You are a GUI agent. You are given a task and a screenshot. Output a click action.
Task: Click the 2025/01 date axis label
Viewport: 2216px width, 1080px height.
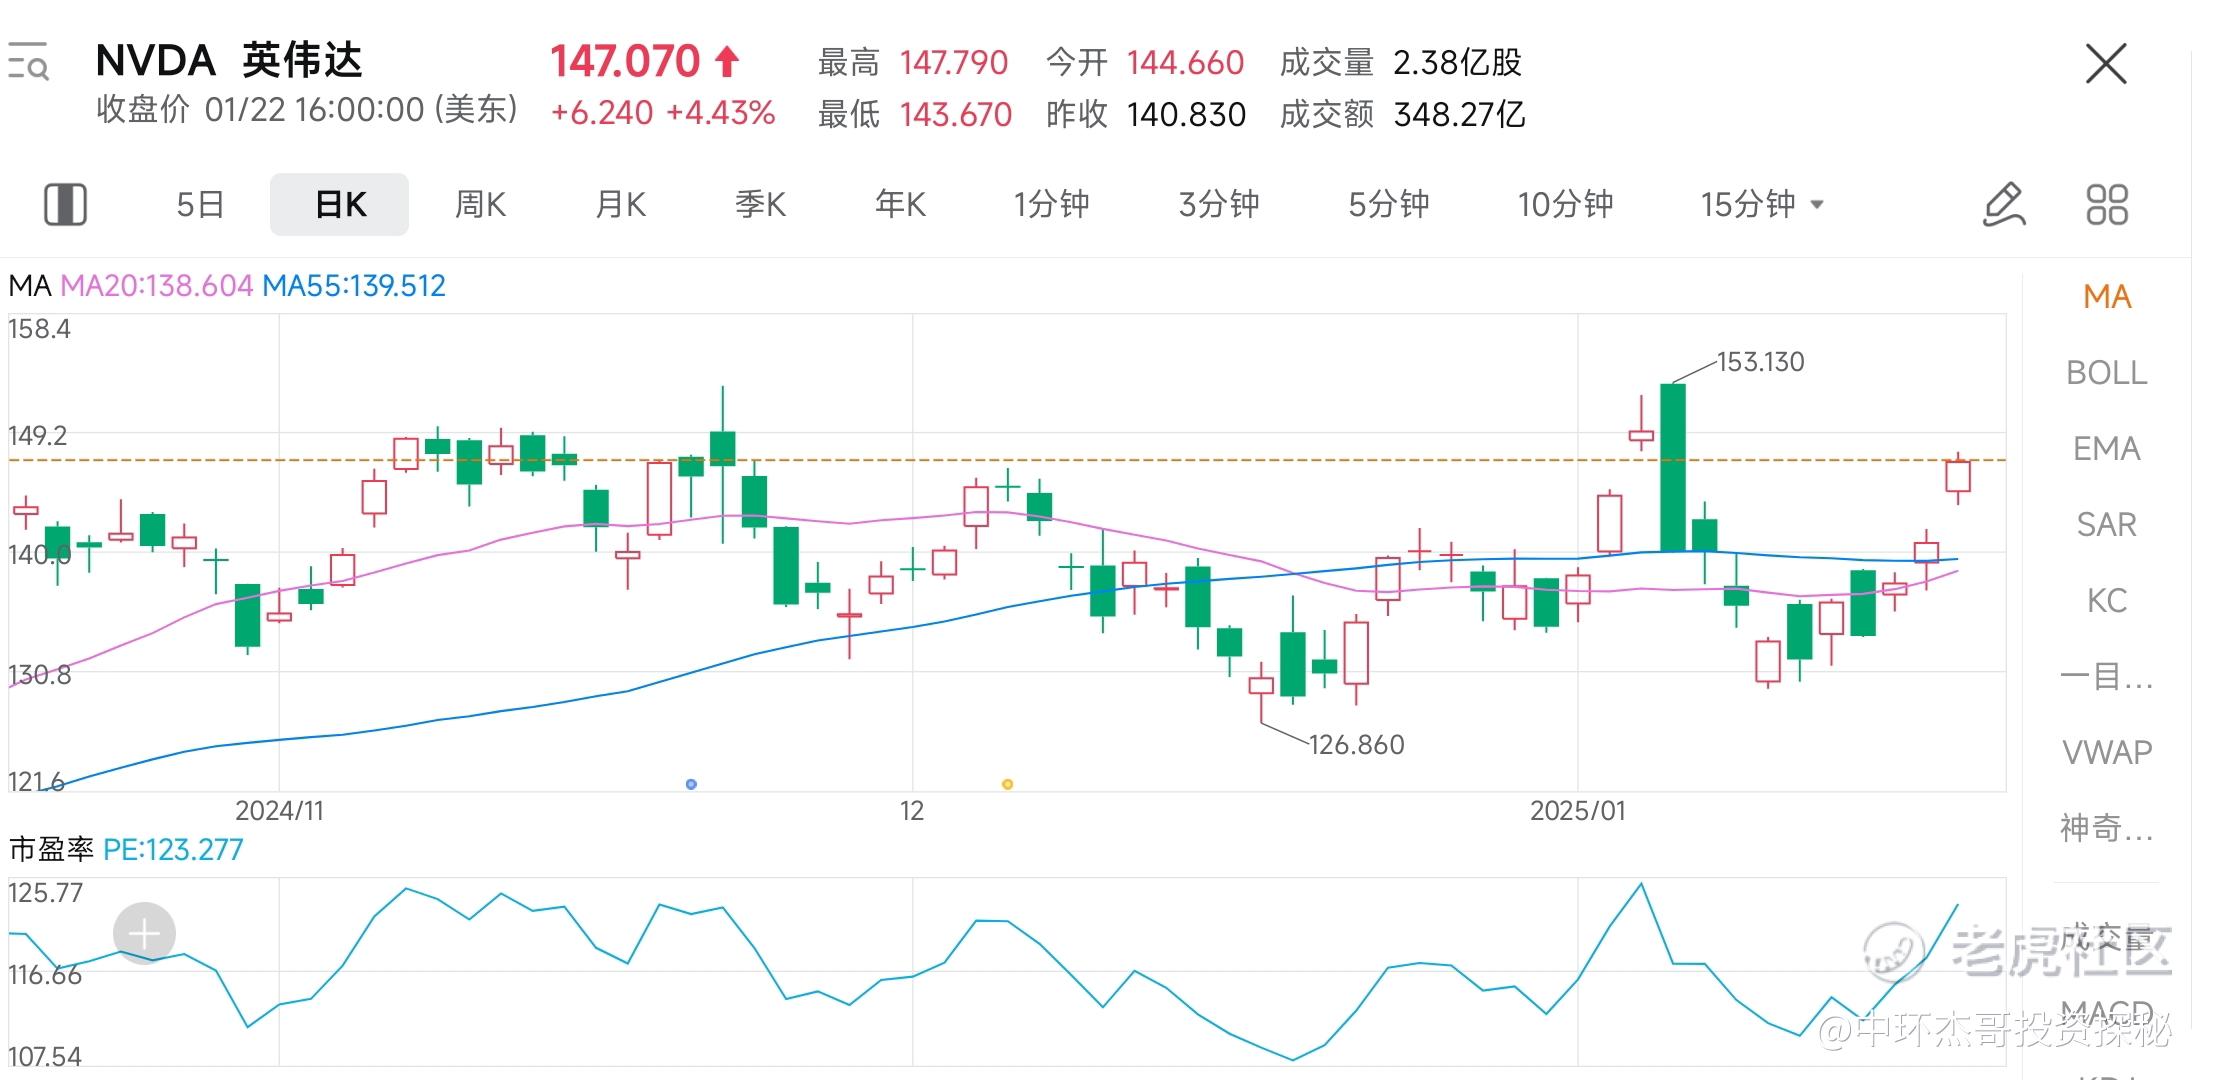1578,811
